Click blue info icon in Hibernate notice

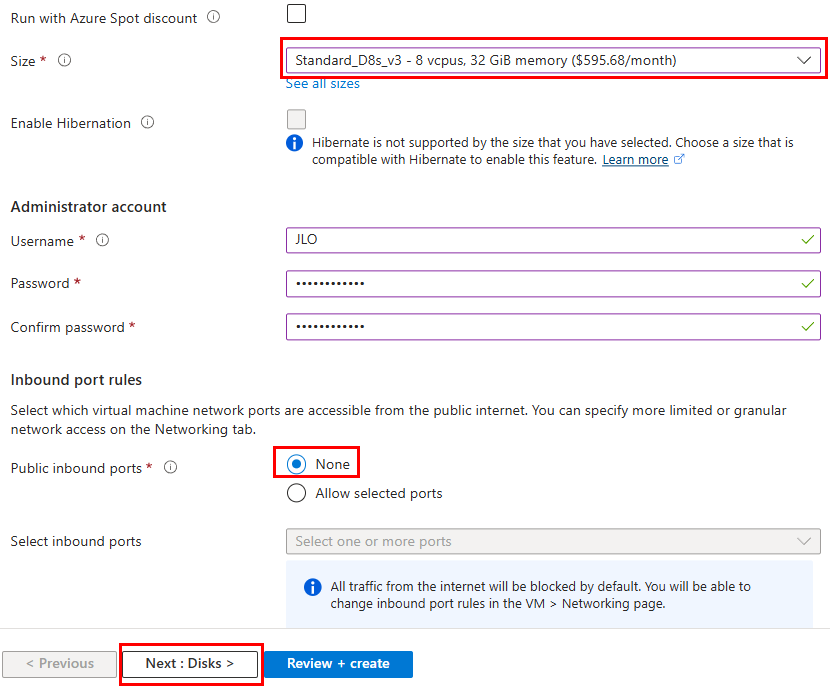pos(295,143)
